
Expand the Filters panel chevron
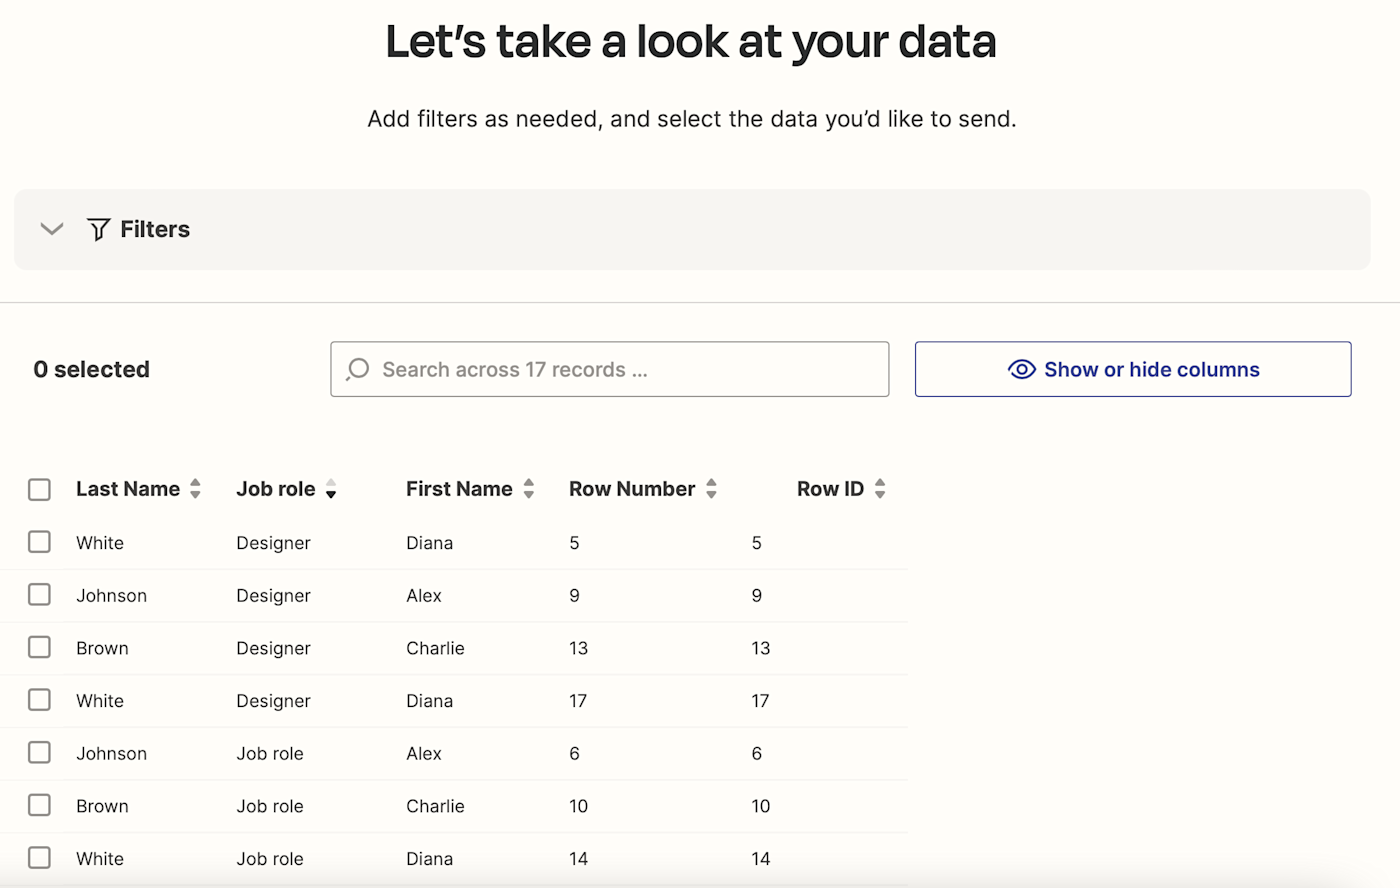click(x=52, y=229)
